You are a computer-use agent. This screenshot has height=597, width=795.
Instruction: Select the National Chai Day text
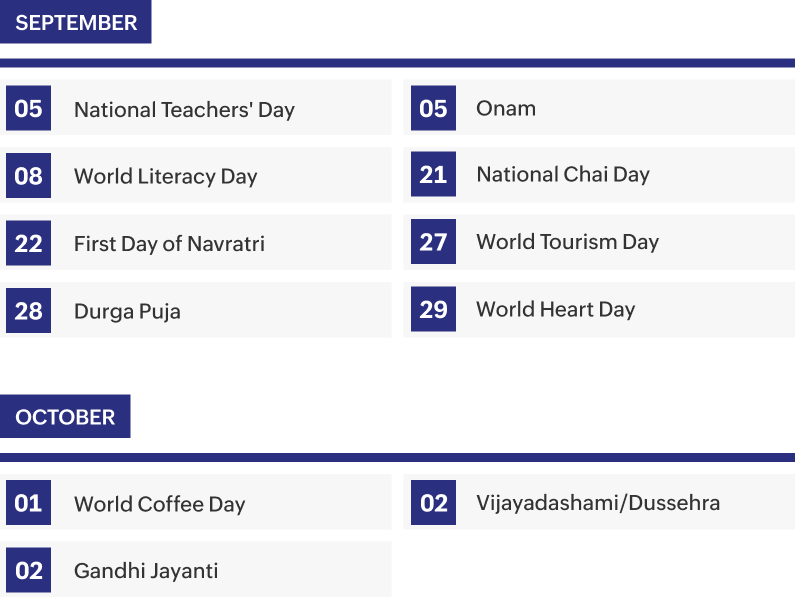[563, 175]
